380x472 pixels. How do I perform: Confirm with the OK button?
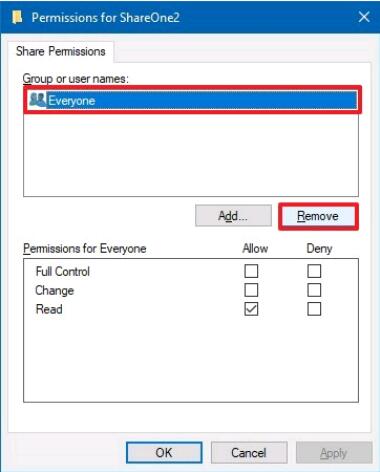164,453
